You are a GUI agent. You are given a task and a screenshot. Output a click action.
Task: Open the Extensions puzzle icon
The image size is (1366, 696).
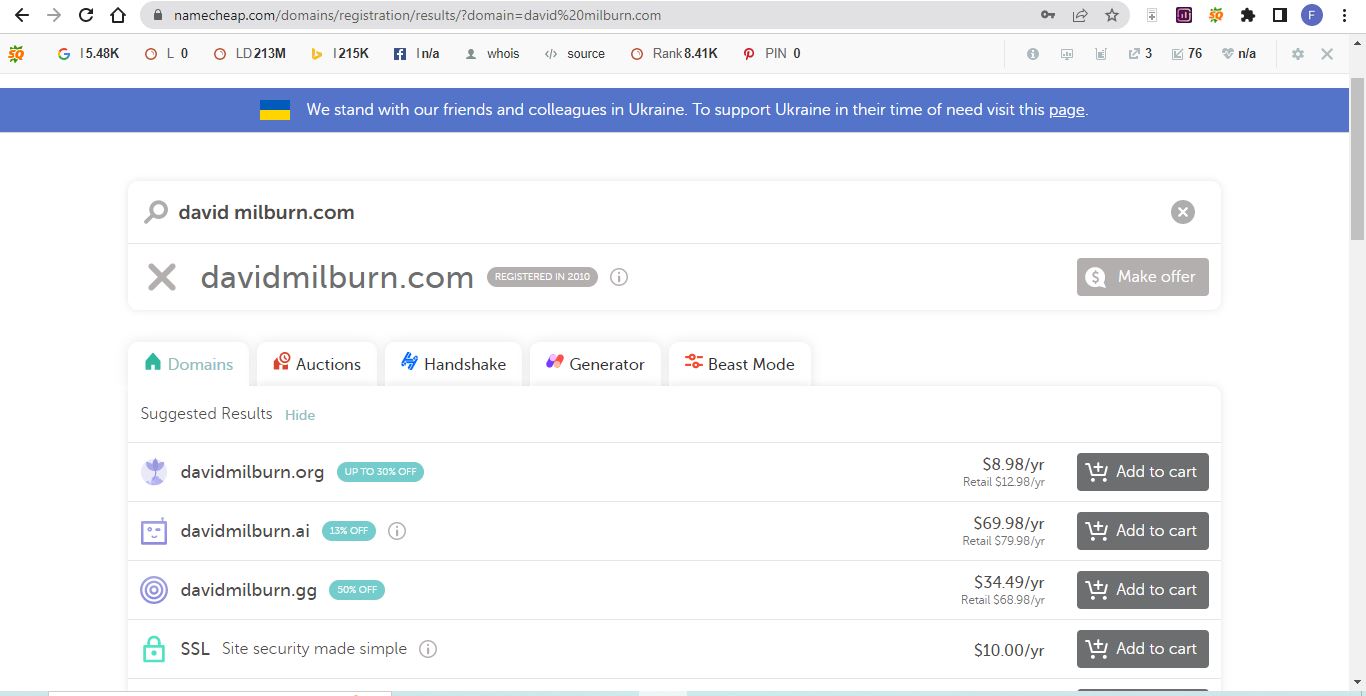pyautogui.click(x=1247, y=15)
